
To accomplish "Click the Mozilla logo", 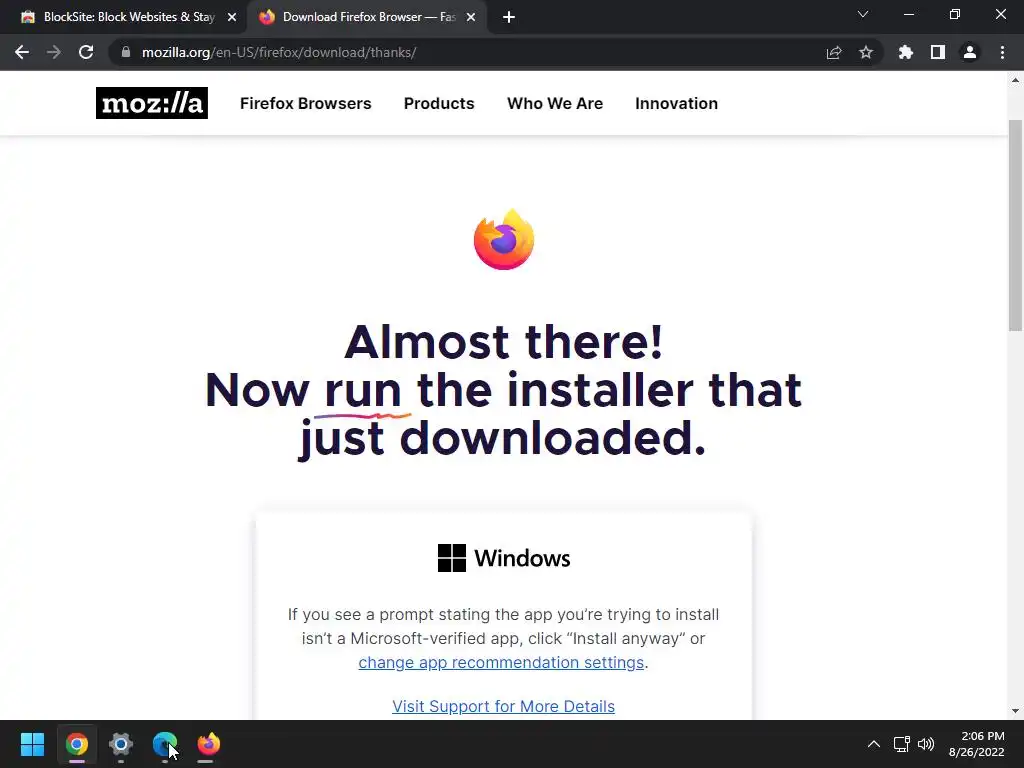I will pos(152,103).
